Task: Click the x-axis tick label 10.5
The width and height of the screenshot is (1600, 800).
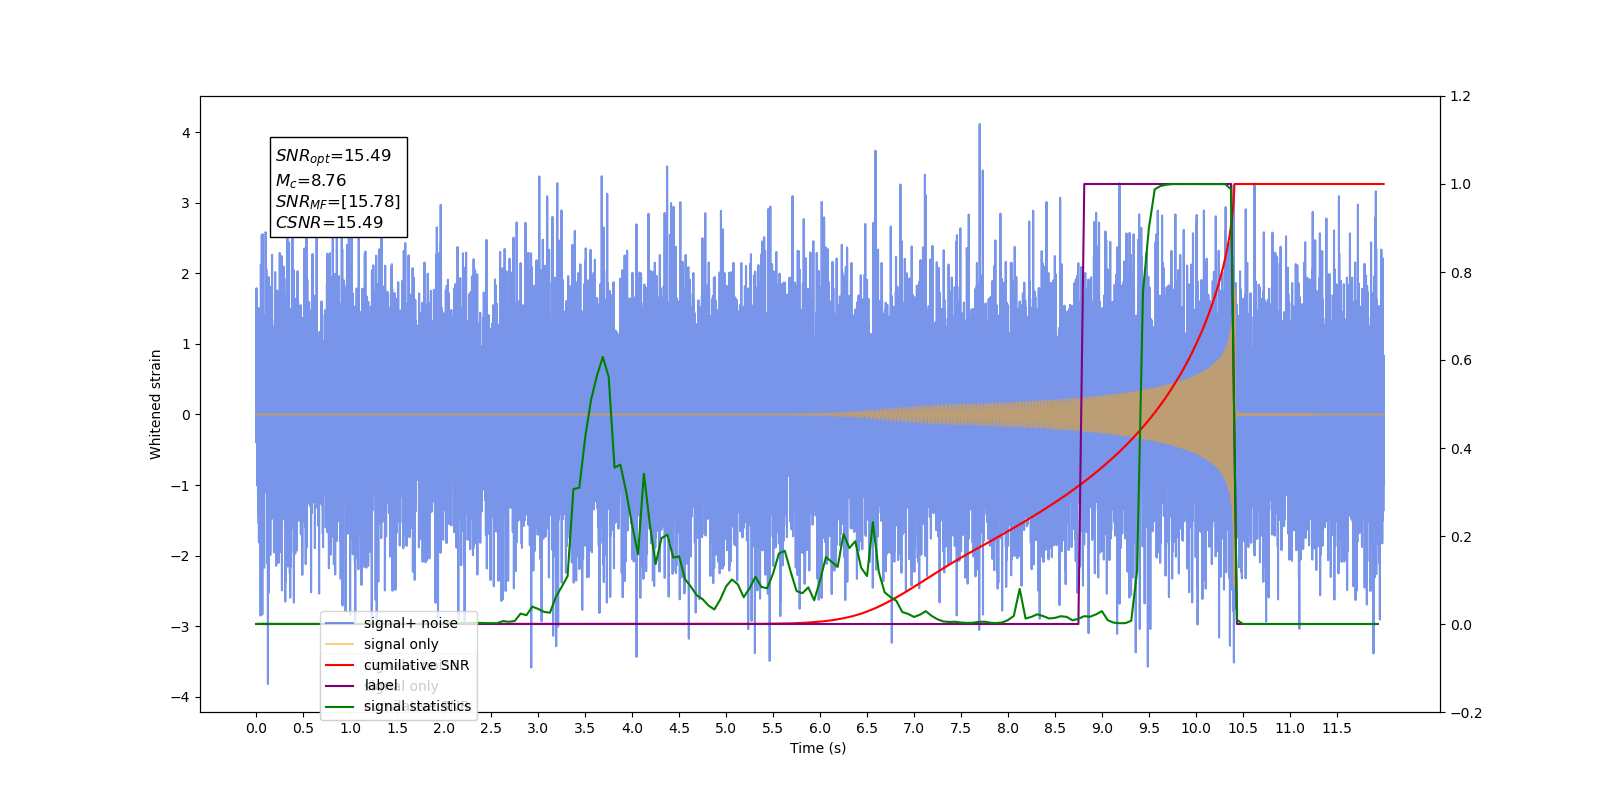Action: [1243, 728]
